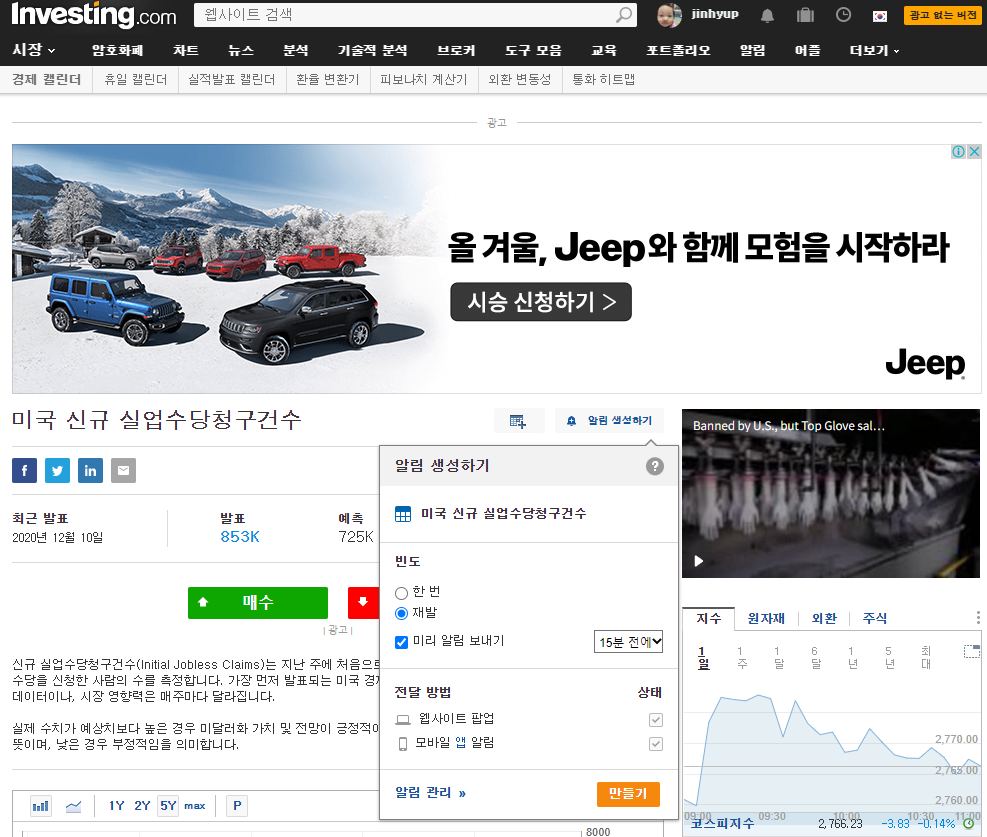The width and height of the screenshot is (987, 837).
Task: Click the help question mark icon
Action: 654,466
